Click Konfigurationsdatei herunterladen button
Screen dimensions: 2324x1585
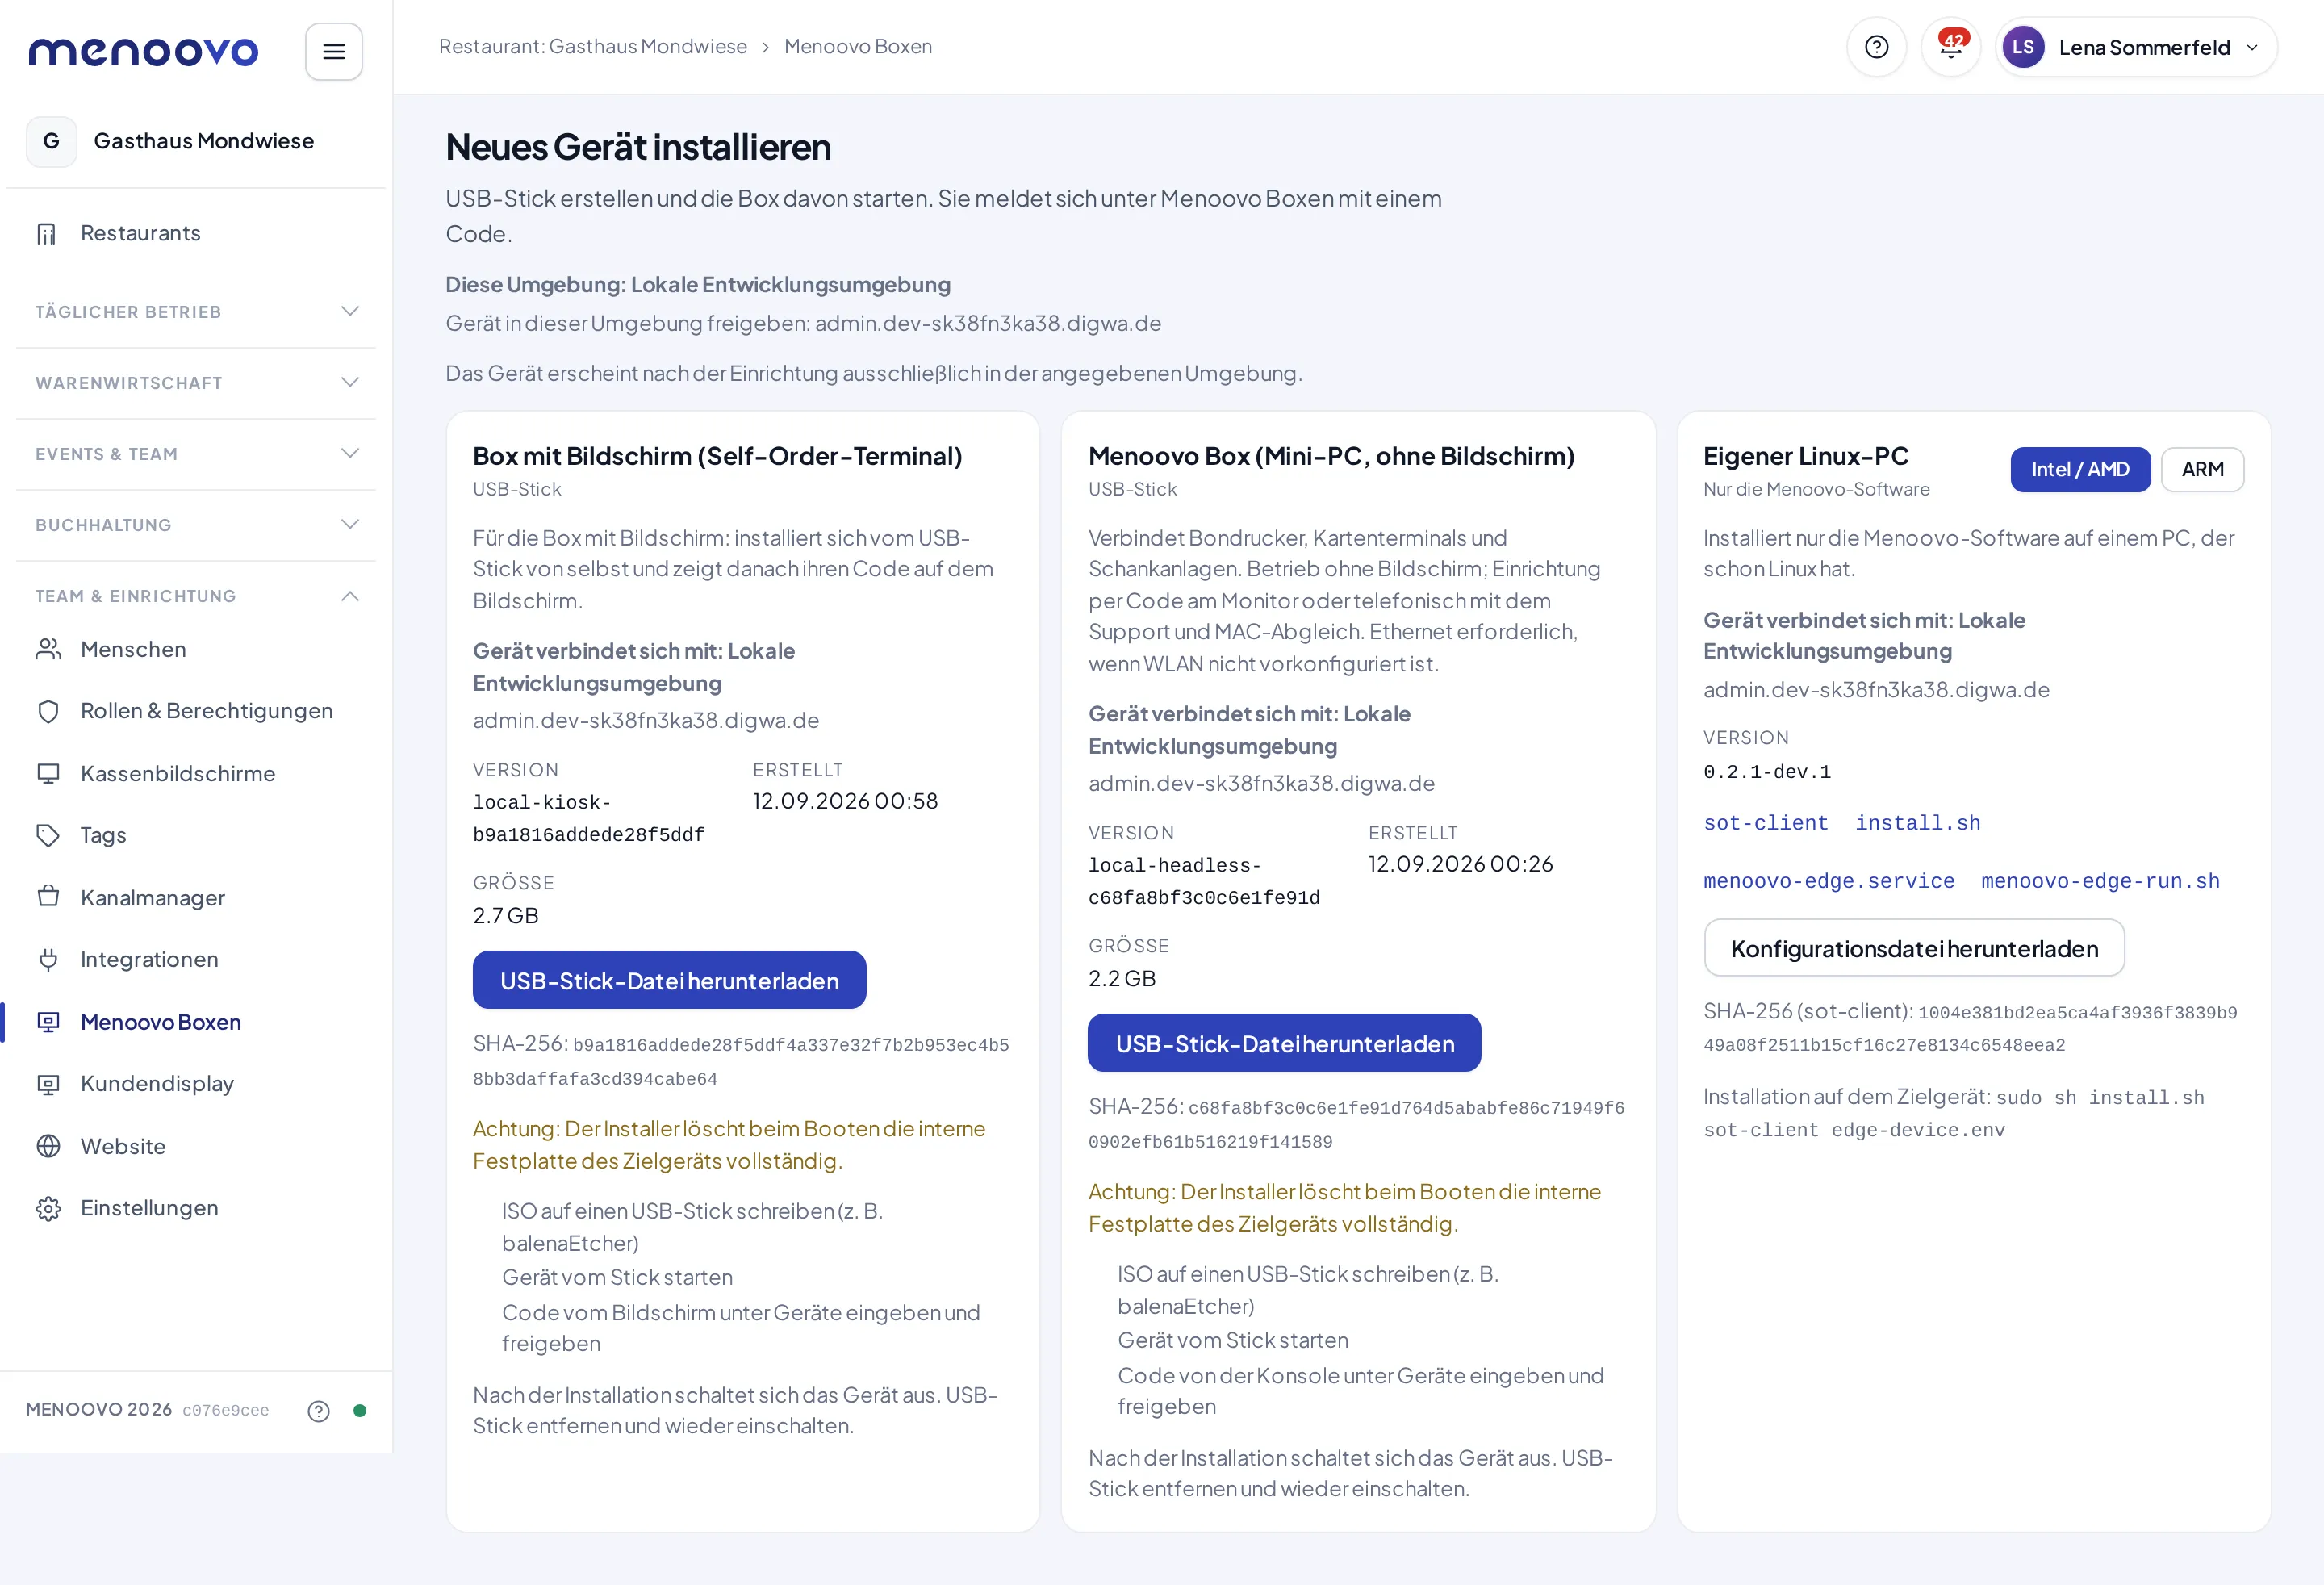[1914, 948]
